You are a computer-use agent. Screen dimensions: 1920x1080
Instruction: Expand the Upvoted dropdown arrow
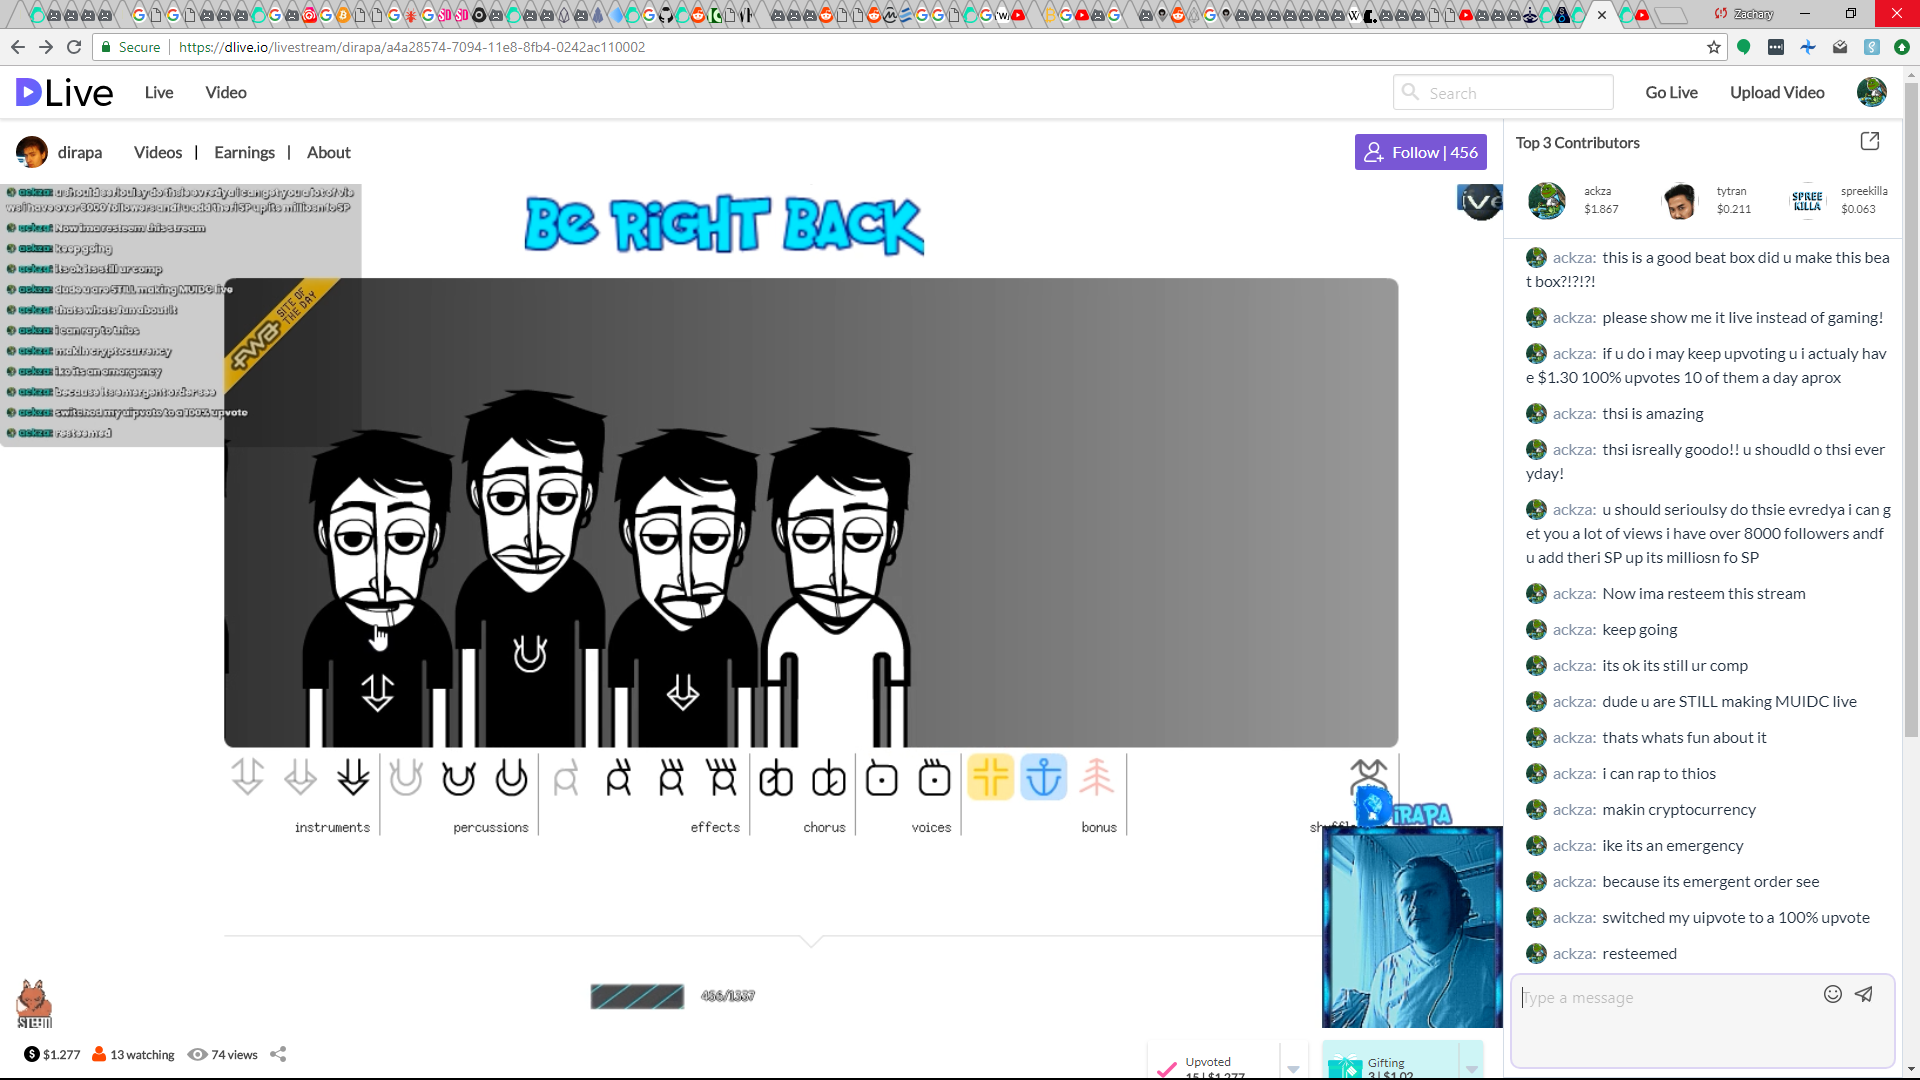point(1293,1068)
